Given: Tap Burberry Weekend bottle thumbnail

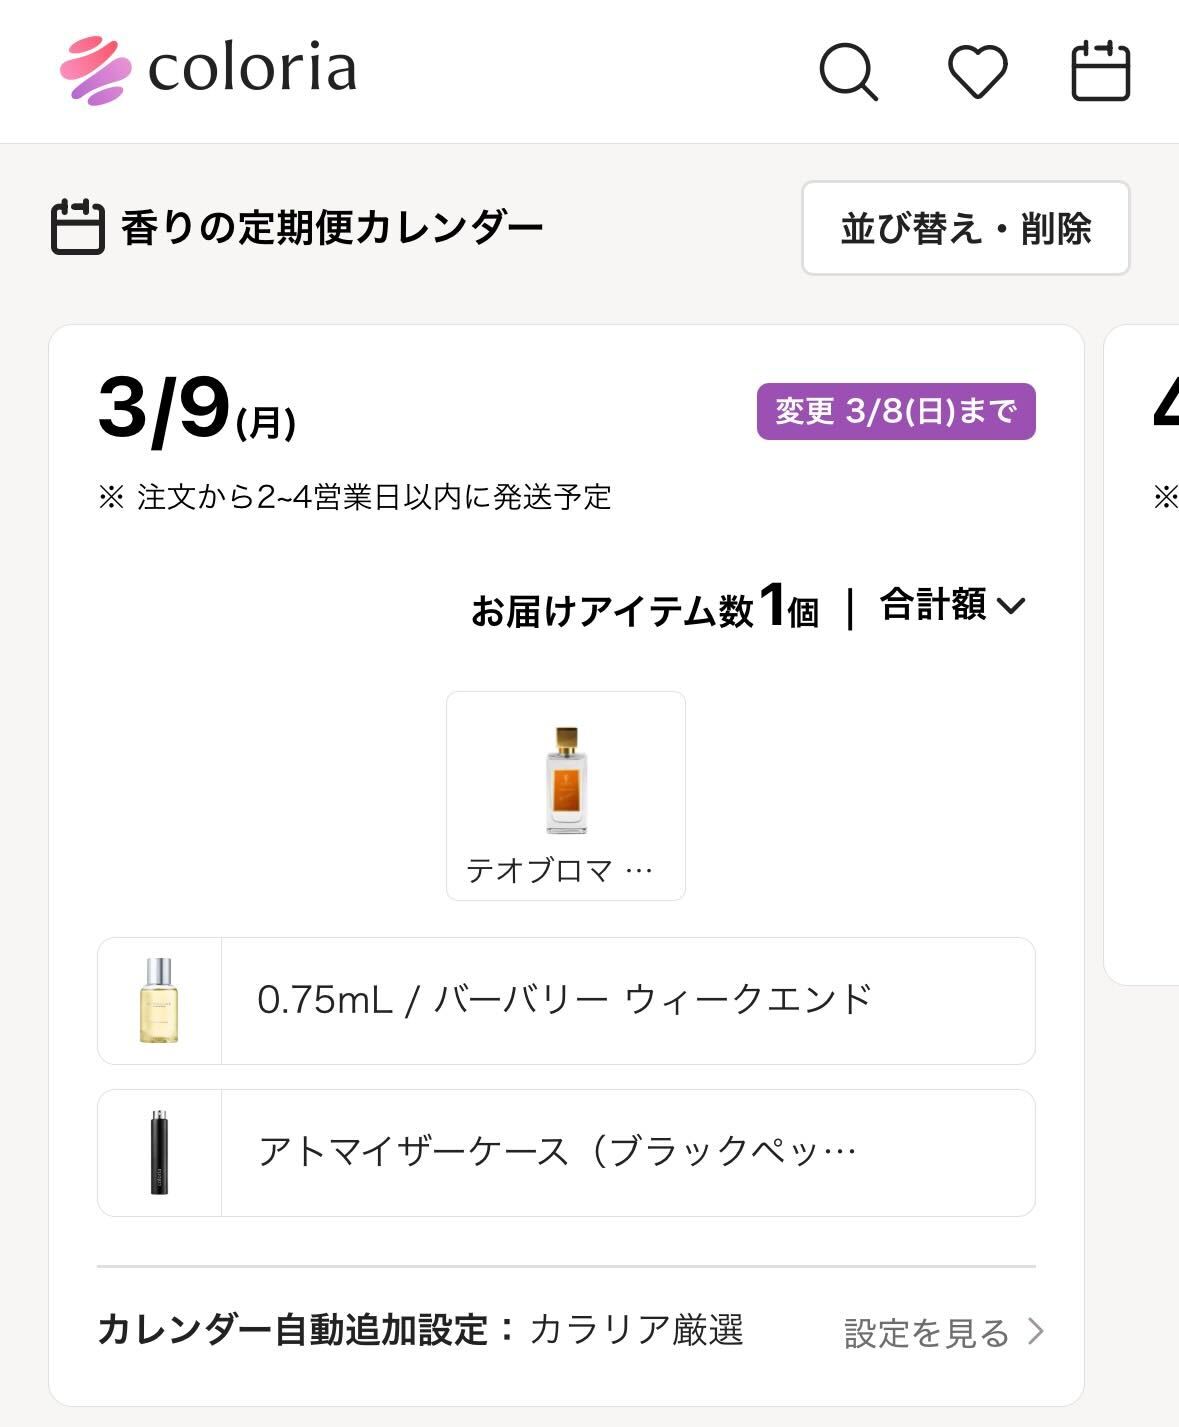Looking at the screenshot, I should pos(159,1001).
